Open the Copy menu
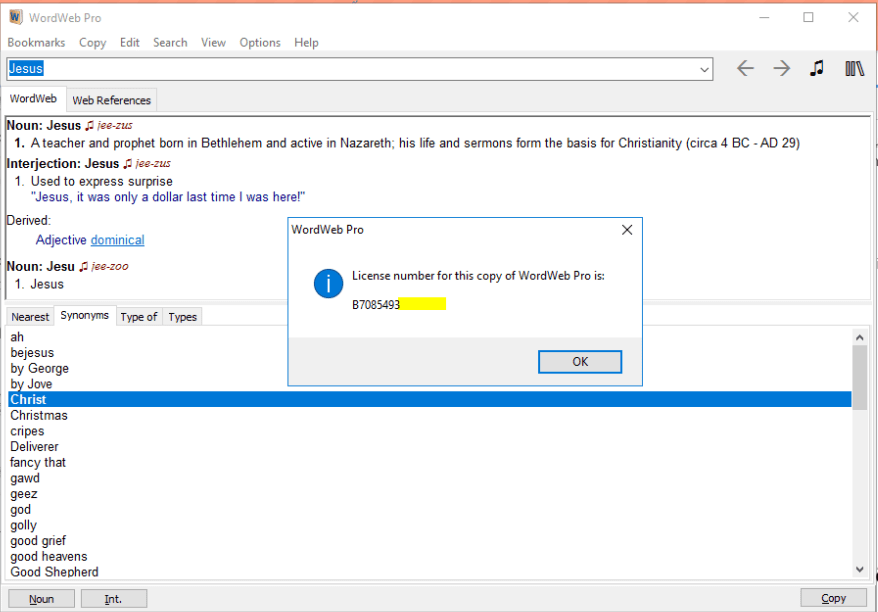878x612 pixels. click(92, 43)
